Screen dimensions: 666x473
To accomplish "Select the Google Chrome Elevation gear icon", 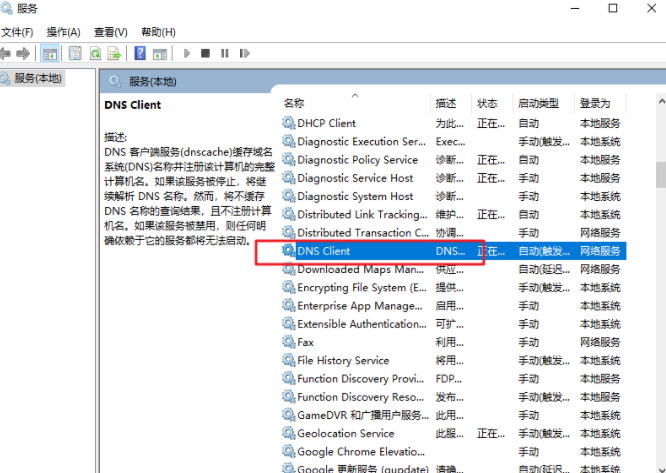I will pos(289,452).
